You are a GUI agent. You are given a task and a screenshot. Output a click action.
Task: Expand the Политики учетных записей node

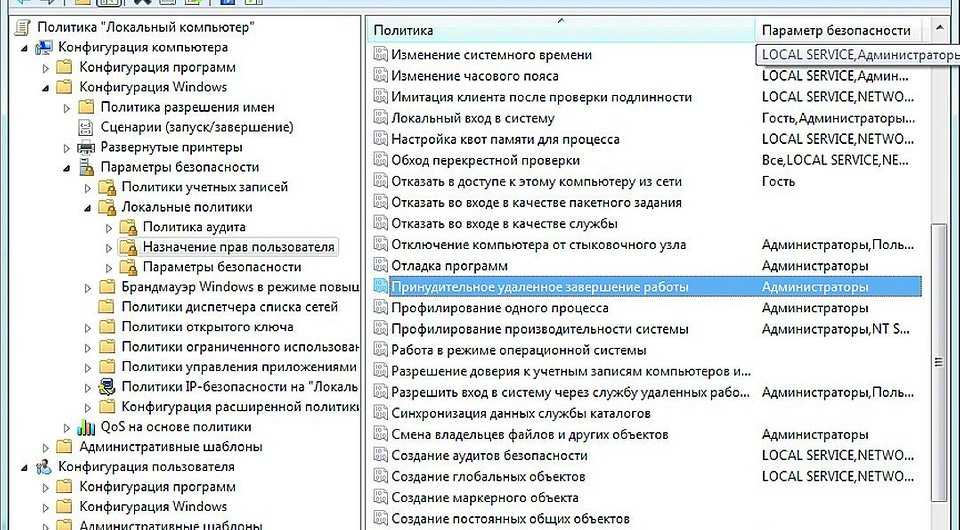[88, 187]
